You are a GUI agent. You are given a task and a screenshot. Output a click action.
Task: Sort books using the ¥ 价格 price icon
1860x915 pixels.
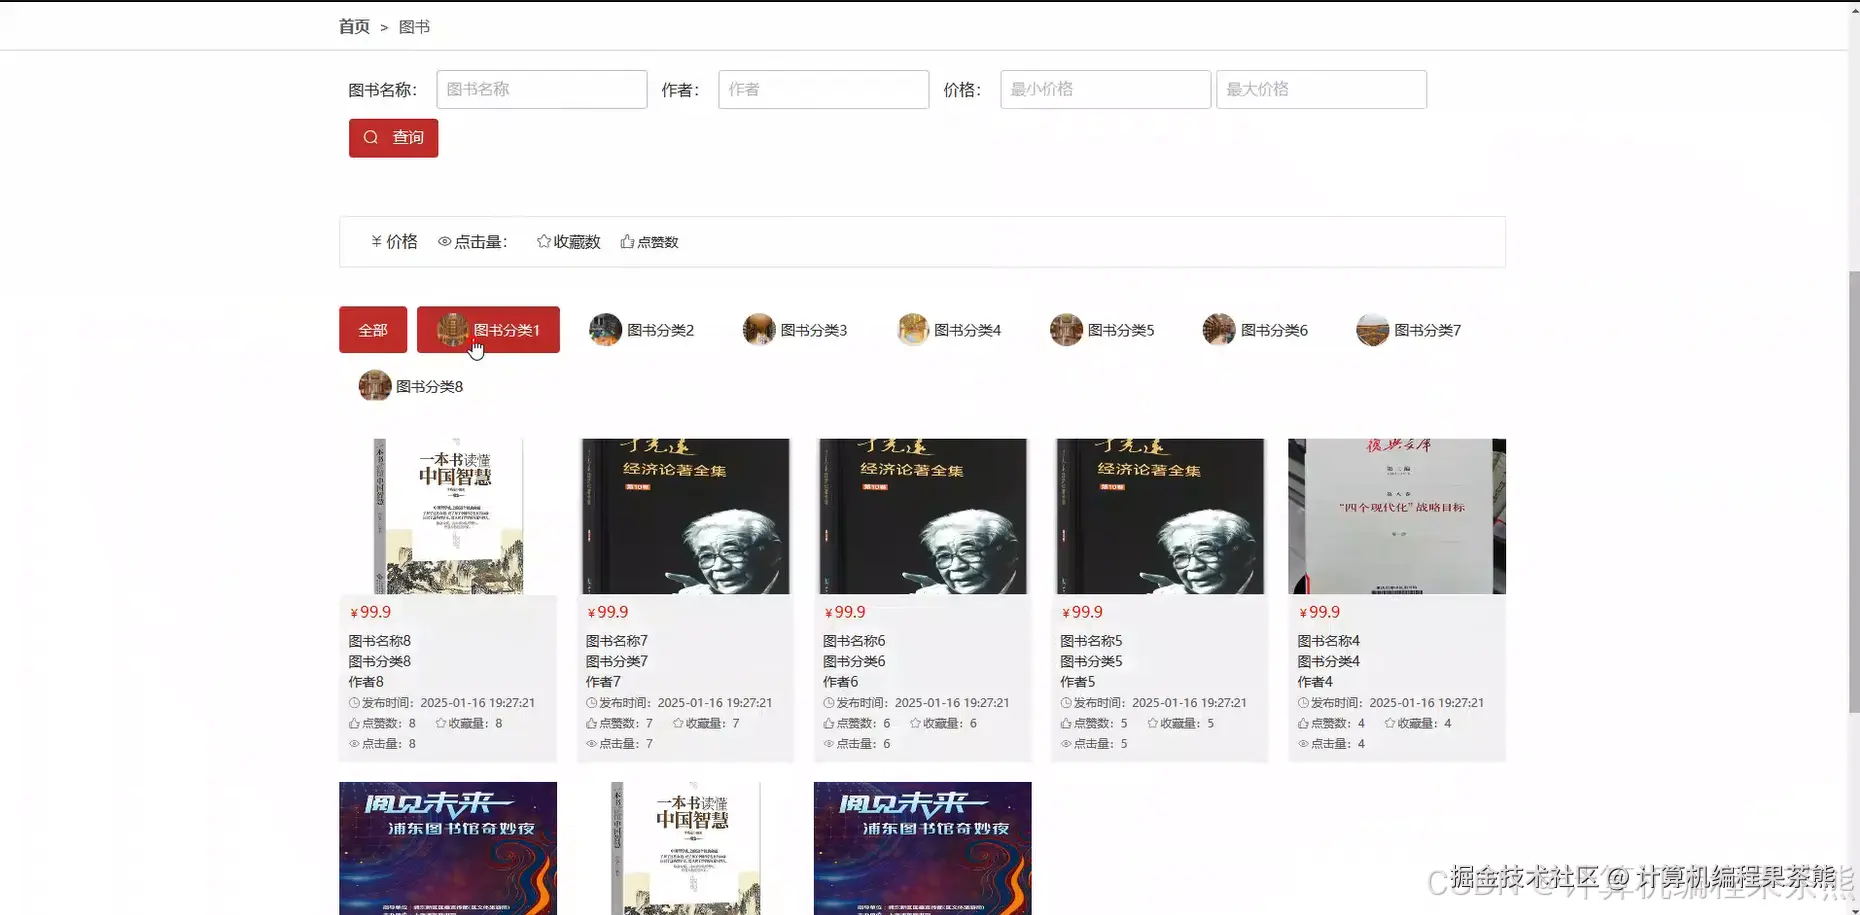click(376, 241)
